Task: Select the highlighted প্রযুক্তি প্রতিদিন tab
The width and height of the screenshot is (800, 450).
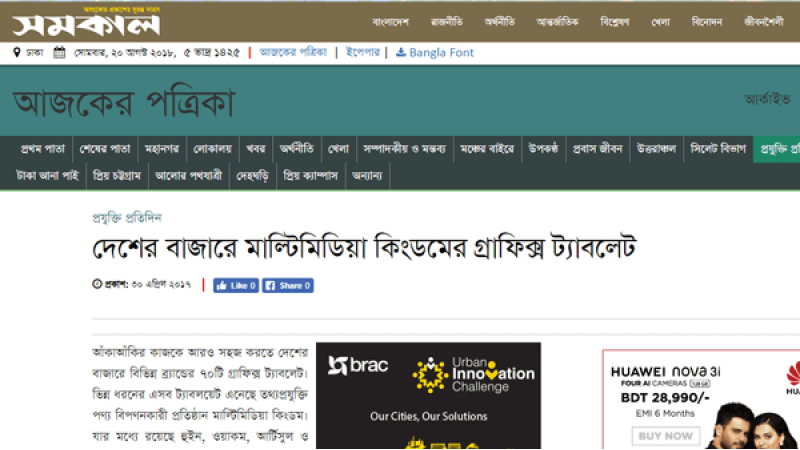Action: (x=777, y=149)
